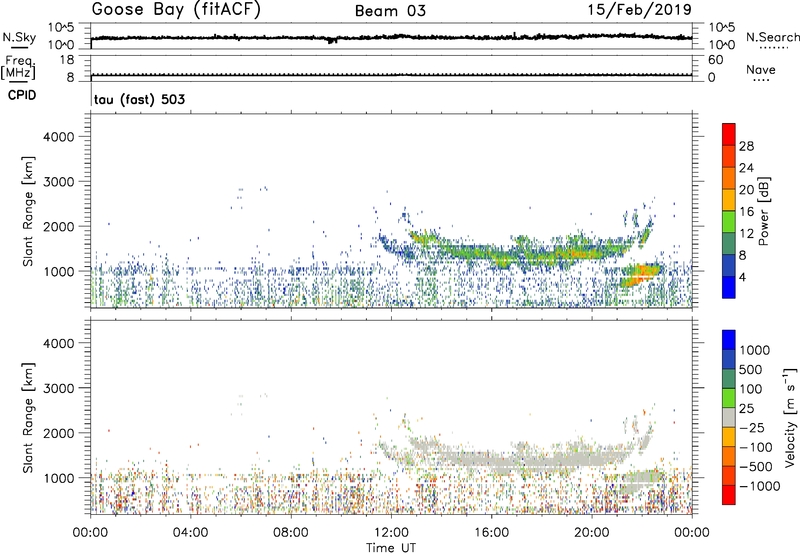Click the '28' tick on power colorbar
The height and width of the screenshot is (554, 800).
(746, 146)
